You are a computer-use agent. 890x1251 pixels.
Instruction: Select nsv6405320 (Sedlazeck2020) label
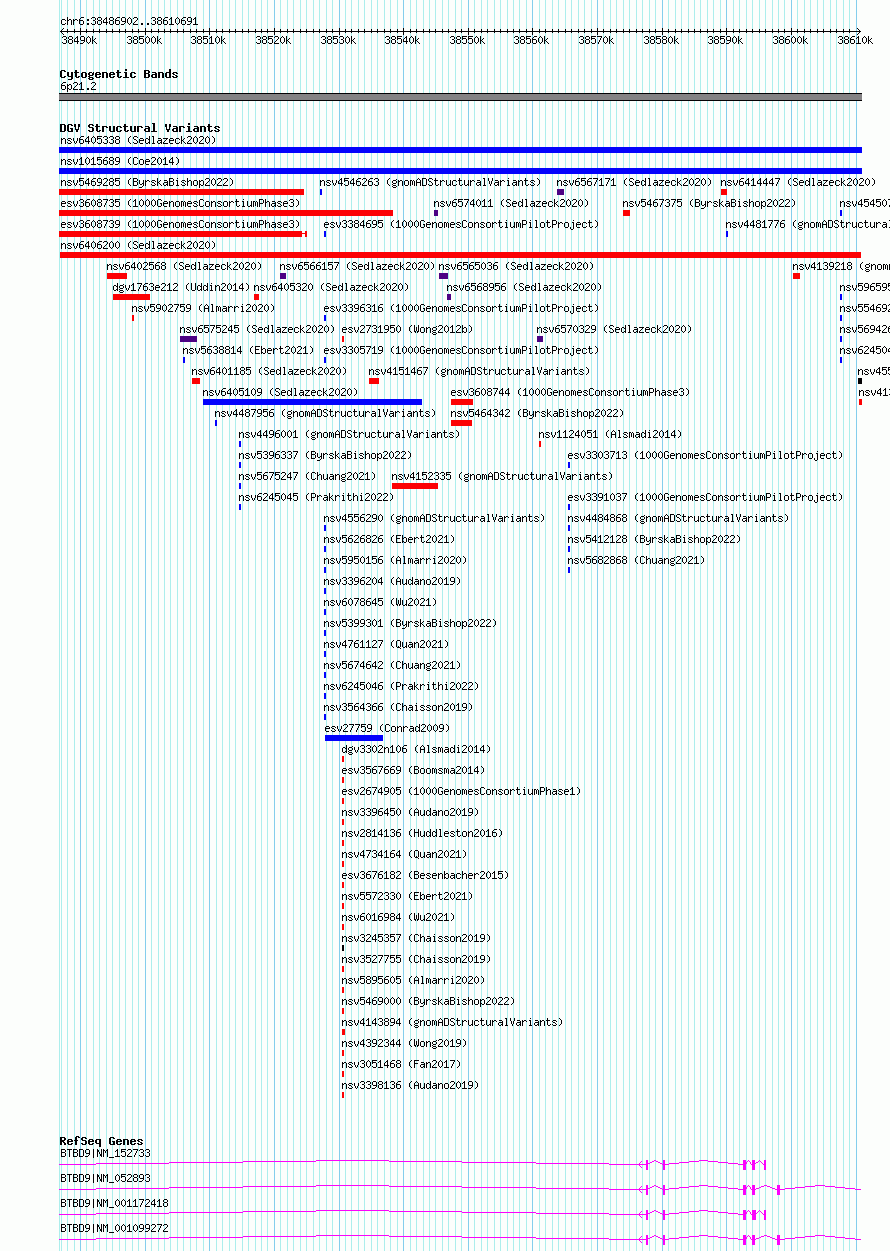click(x=331, y=288)
